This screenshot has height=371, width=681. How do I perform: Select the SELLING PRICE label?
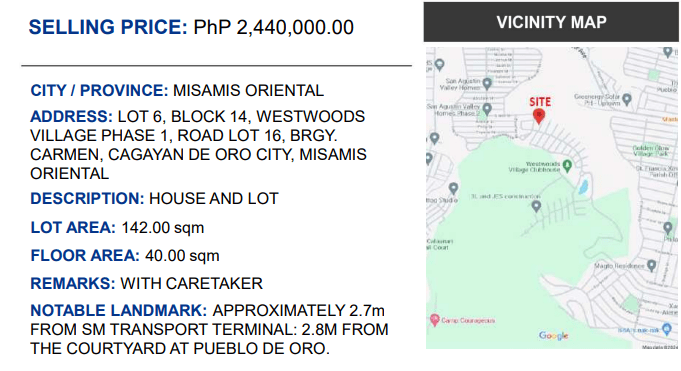click(108, 27)
